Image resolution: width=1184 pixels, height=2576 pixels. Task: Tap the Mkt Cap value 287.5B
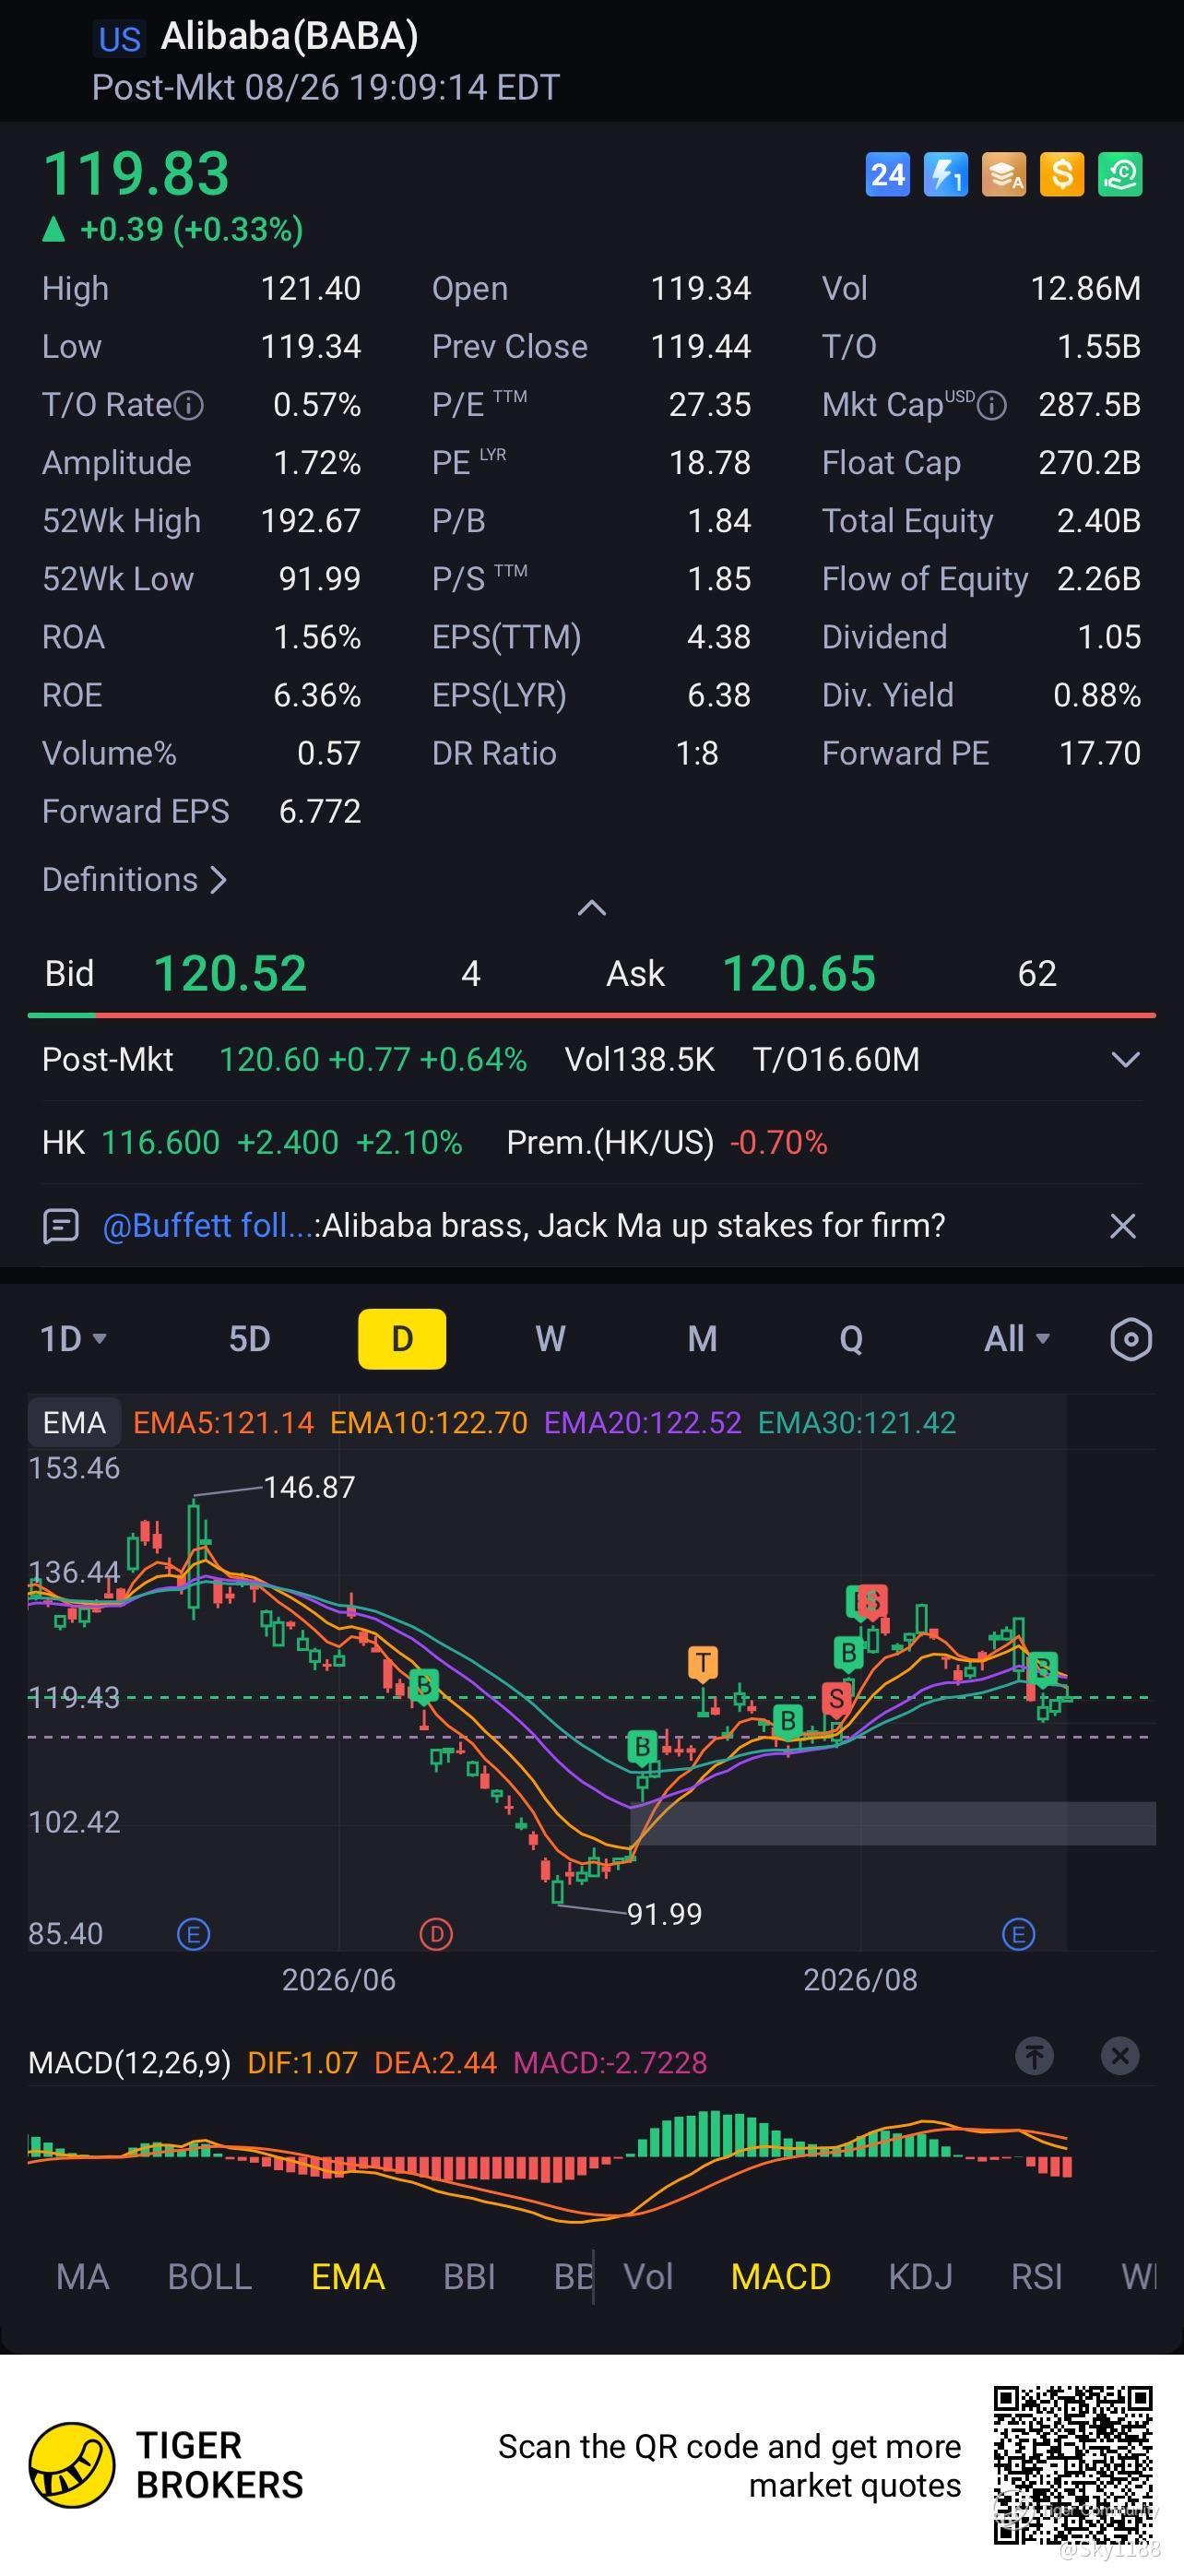(x=1090, y=405)
